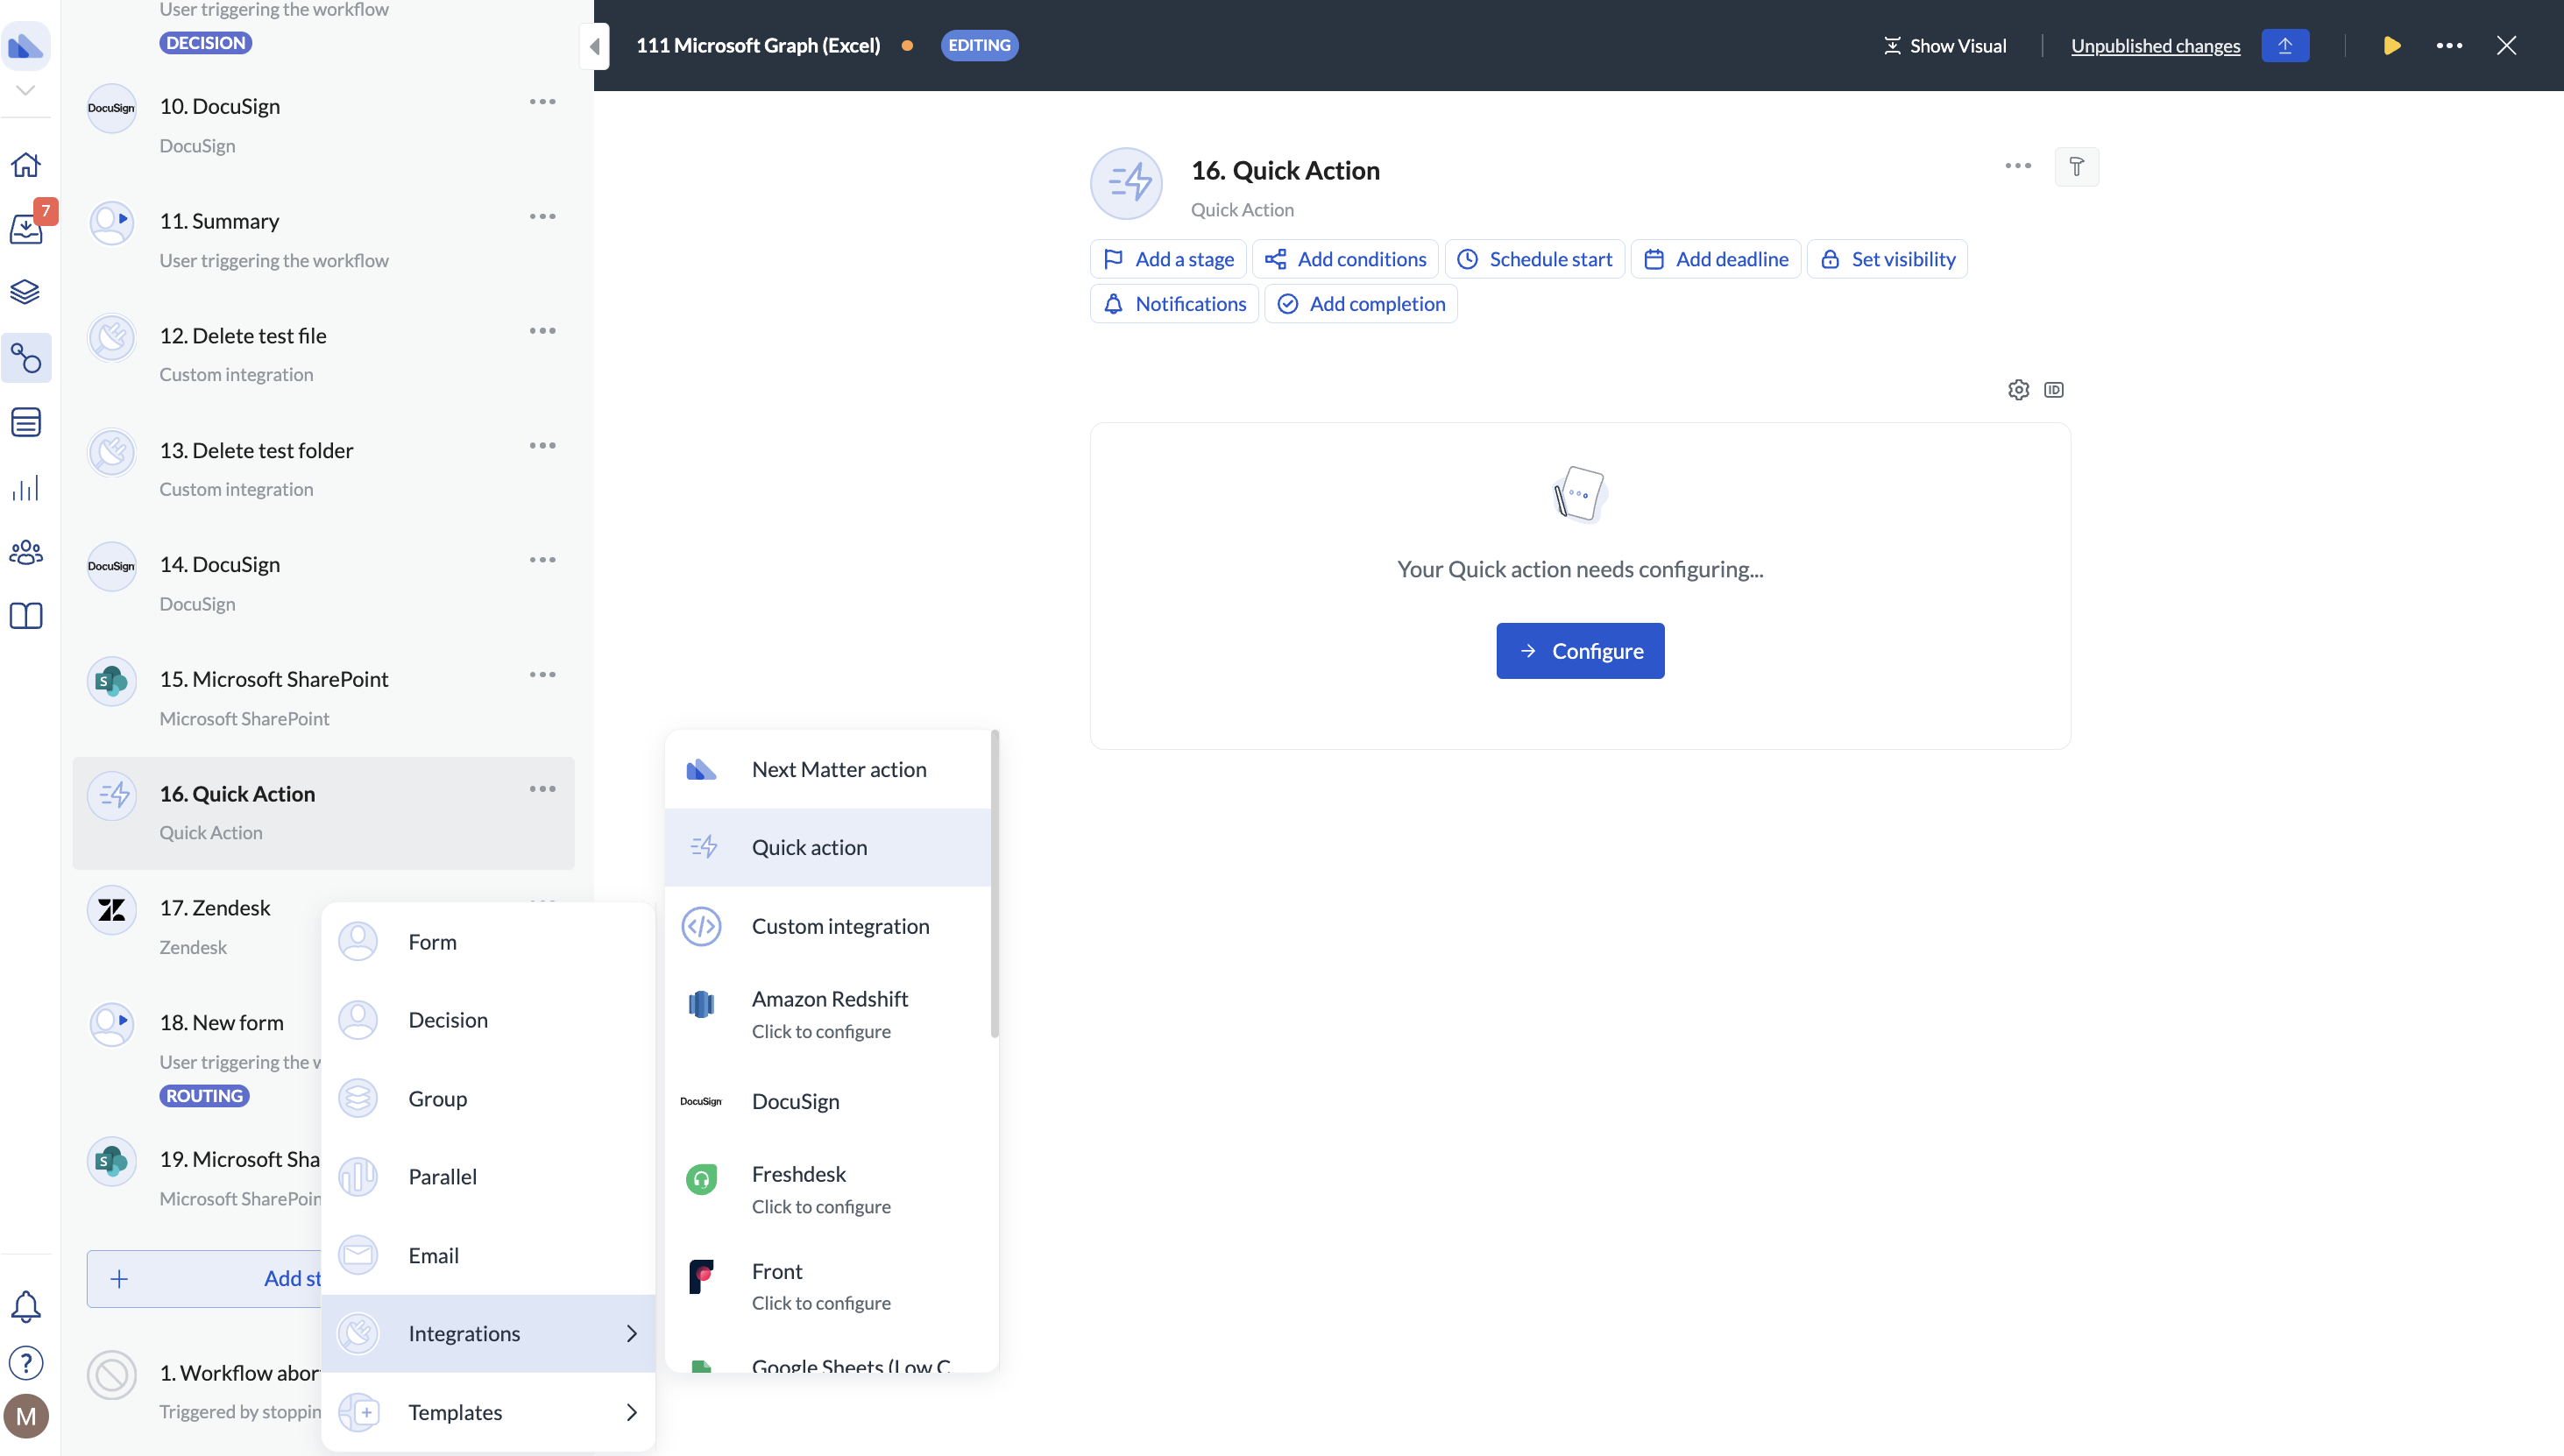The image size is (2564, 1456).
Task: Collapse the steps panel with arrow handle
Action: (594, 46)
